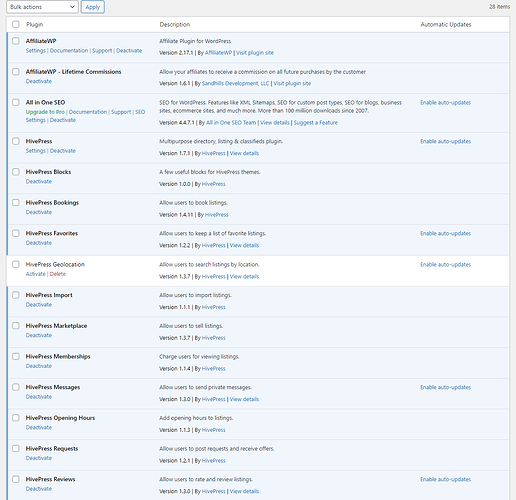Check the AffiliateWP - Lifetime Commissions checkbox
The width and height of the screenshot is (516, 500).
16,72
